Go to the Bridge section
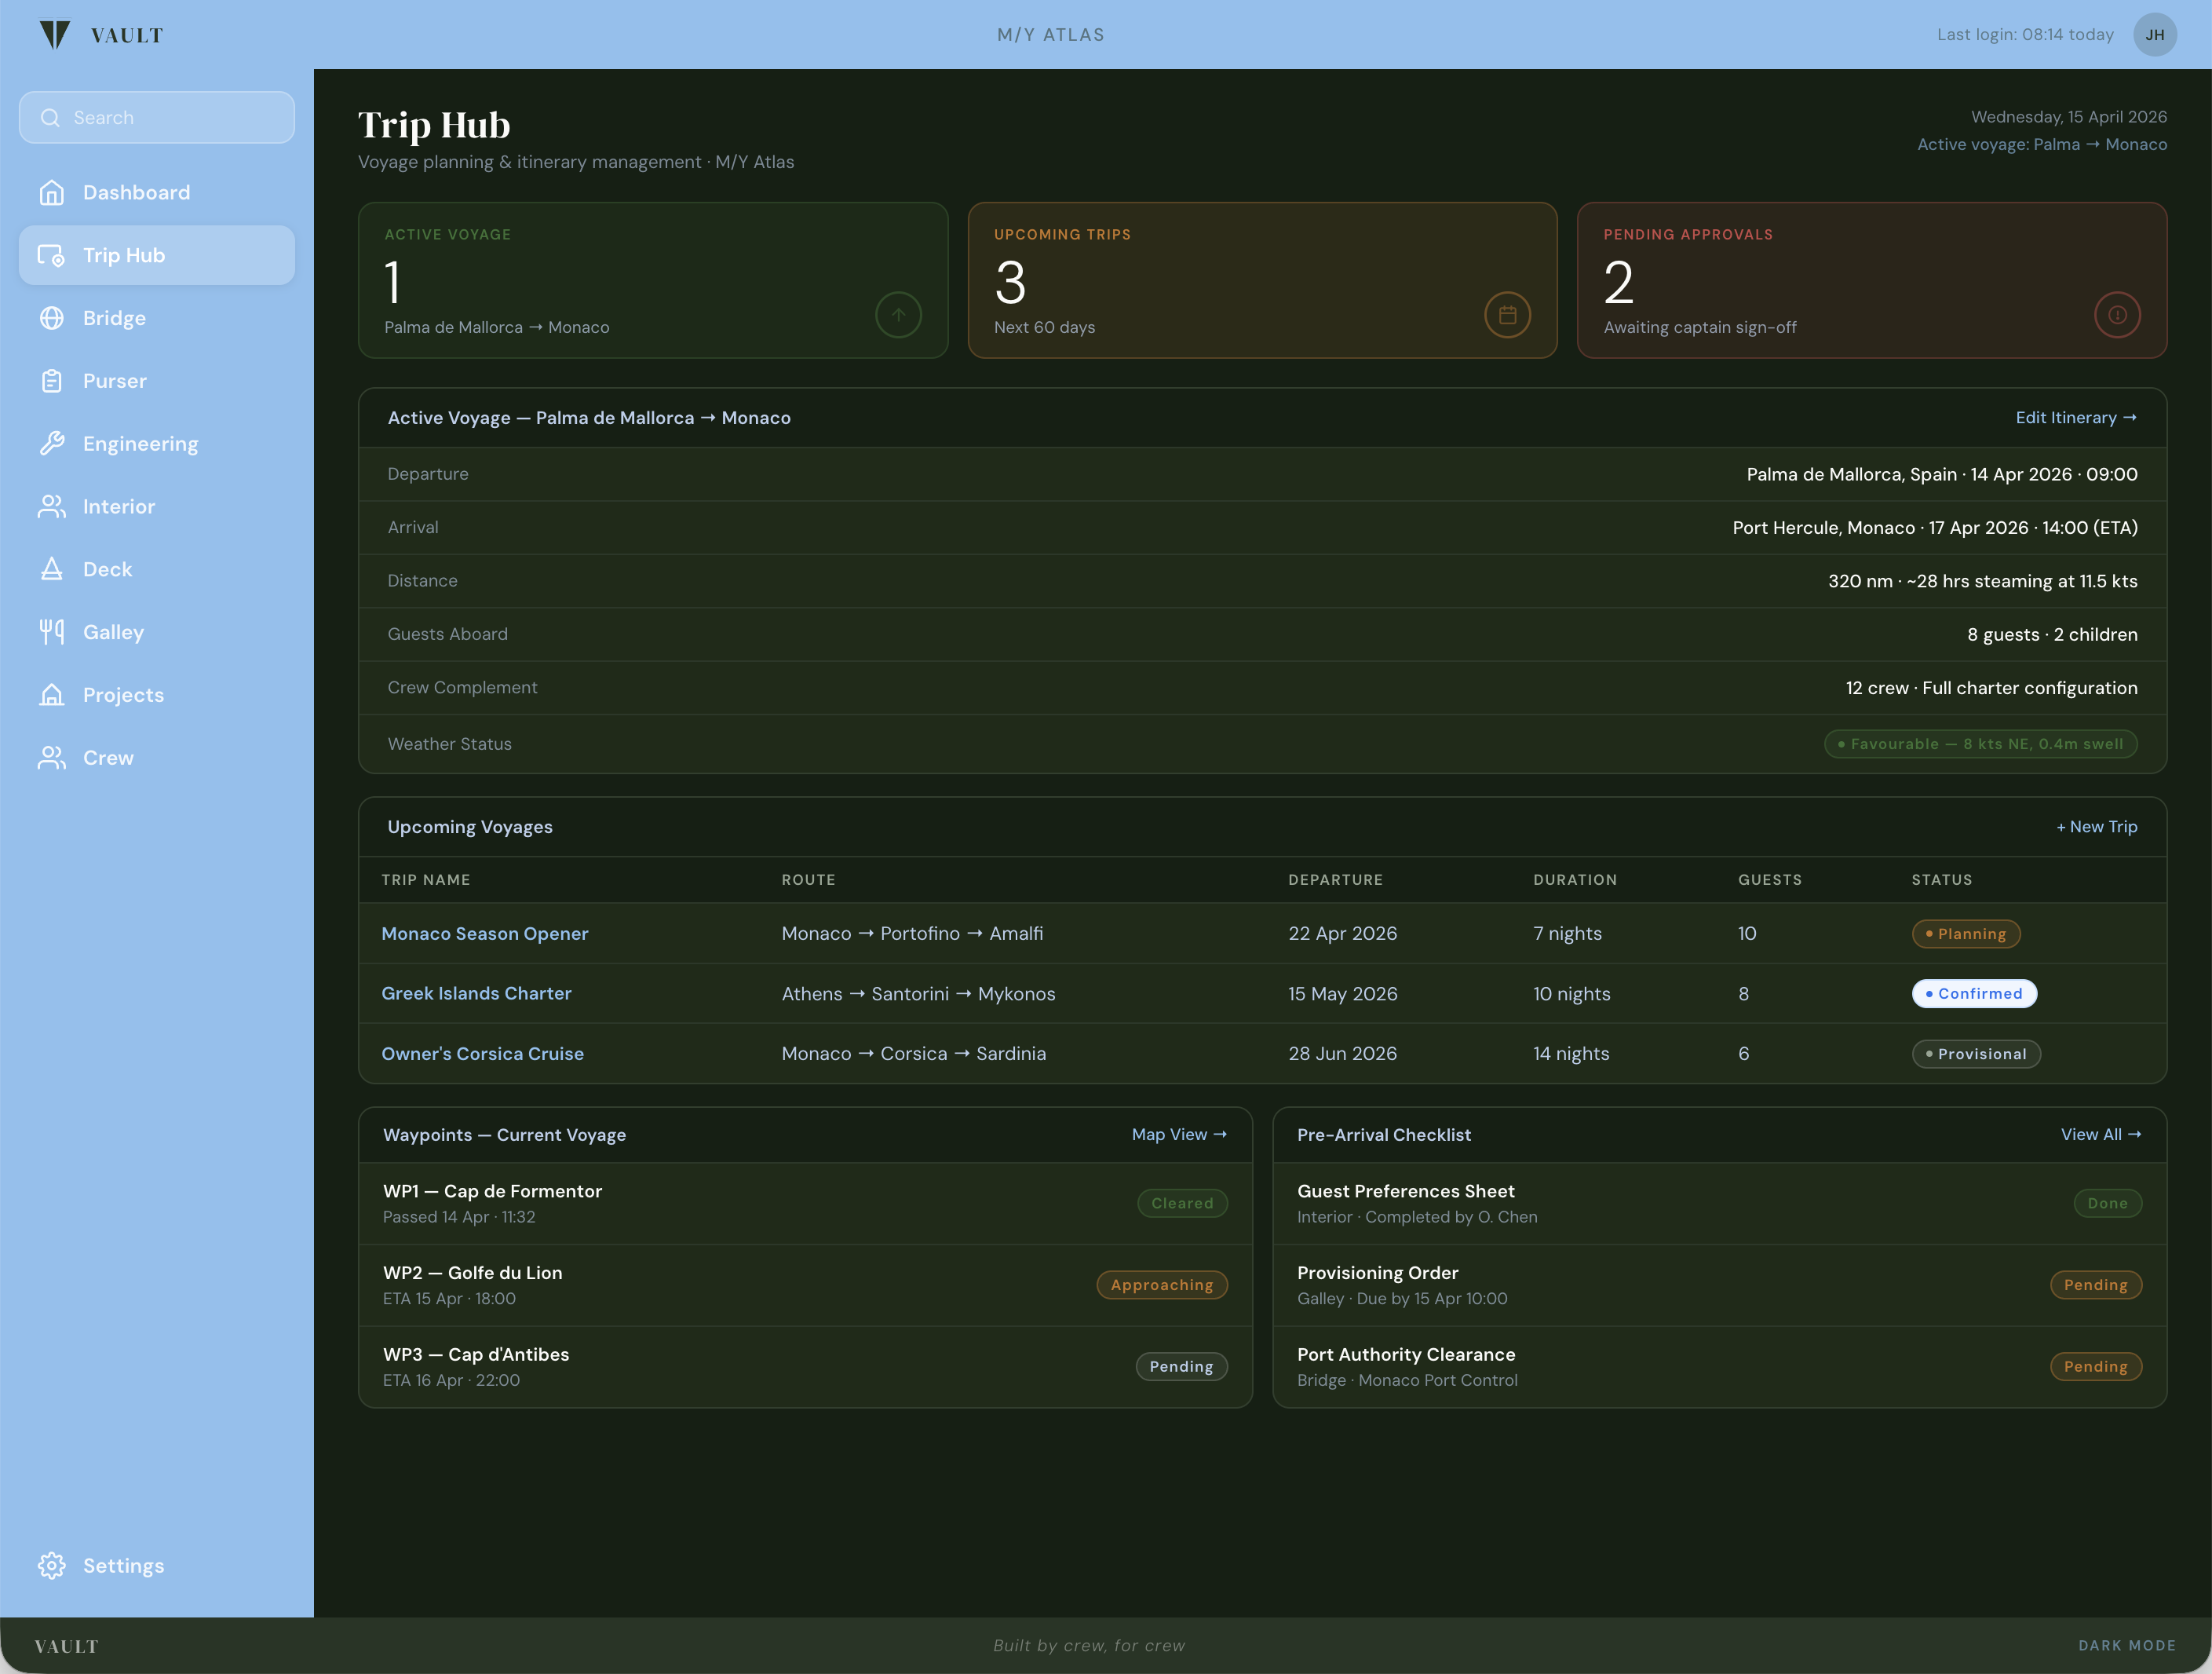Viewport: 2212px width, 1674px height. (x=157, y=319)
